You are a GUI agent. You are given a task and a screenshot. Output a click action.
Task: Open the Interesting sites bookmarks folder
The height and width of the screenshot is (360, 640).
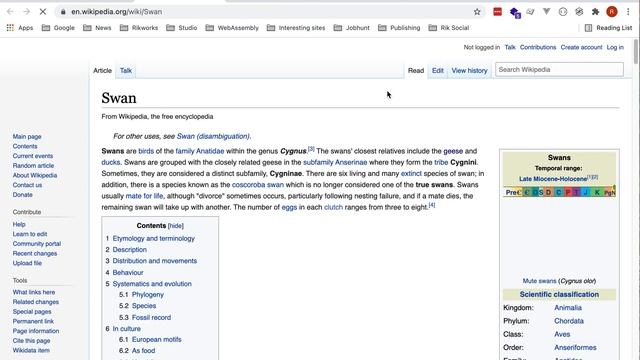(x=296, y=28)
